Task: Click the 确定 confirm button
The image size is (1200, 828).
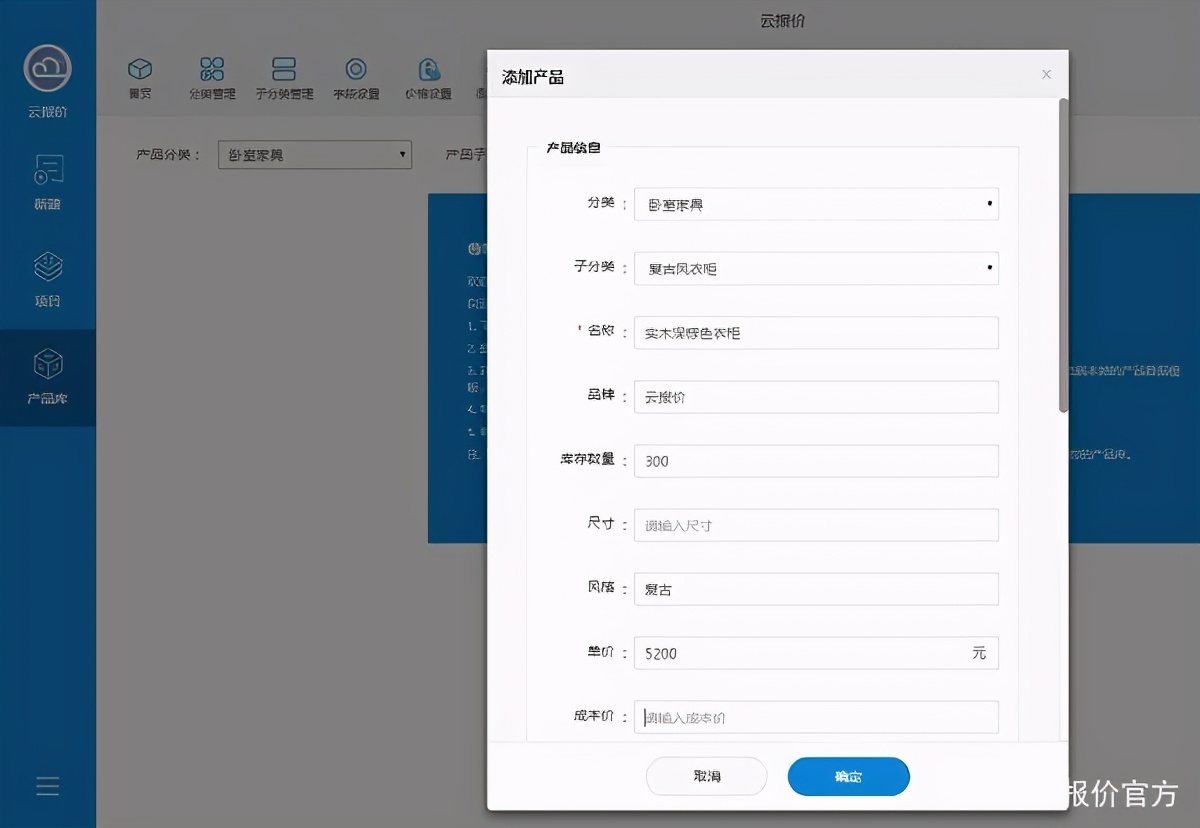Action: 848,776
